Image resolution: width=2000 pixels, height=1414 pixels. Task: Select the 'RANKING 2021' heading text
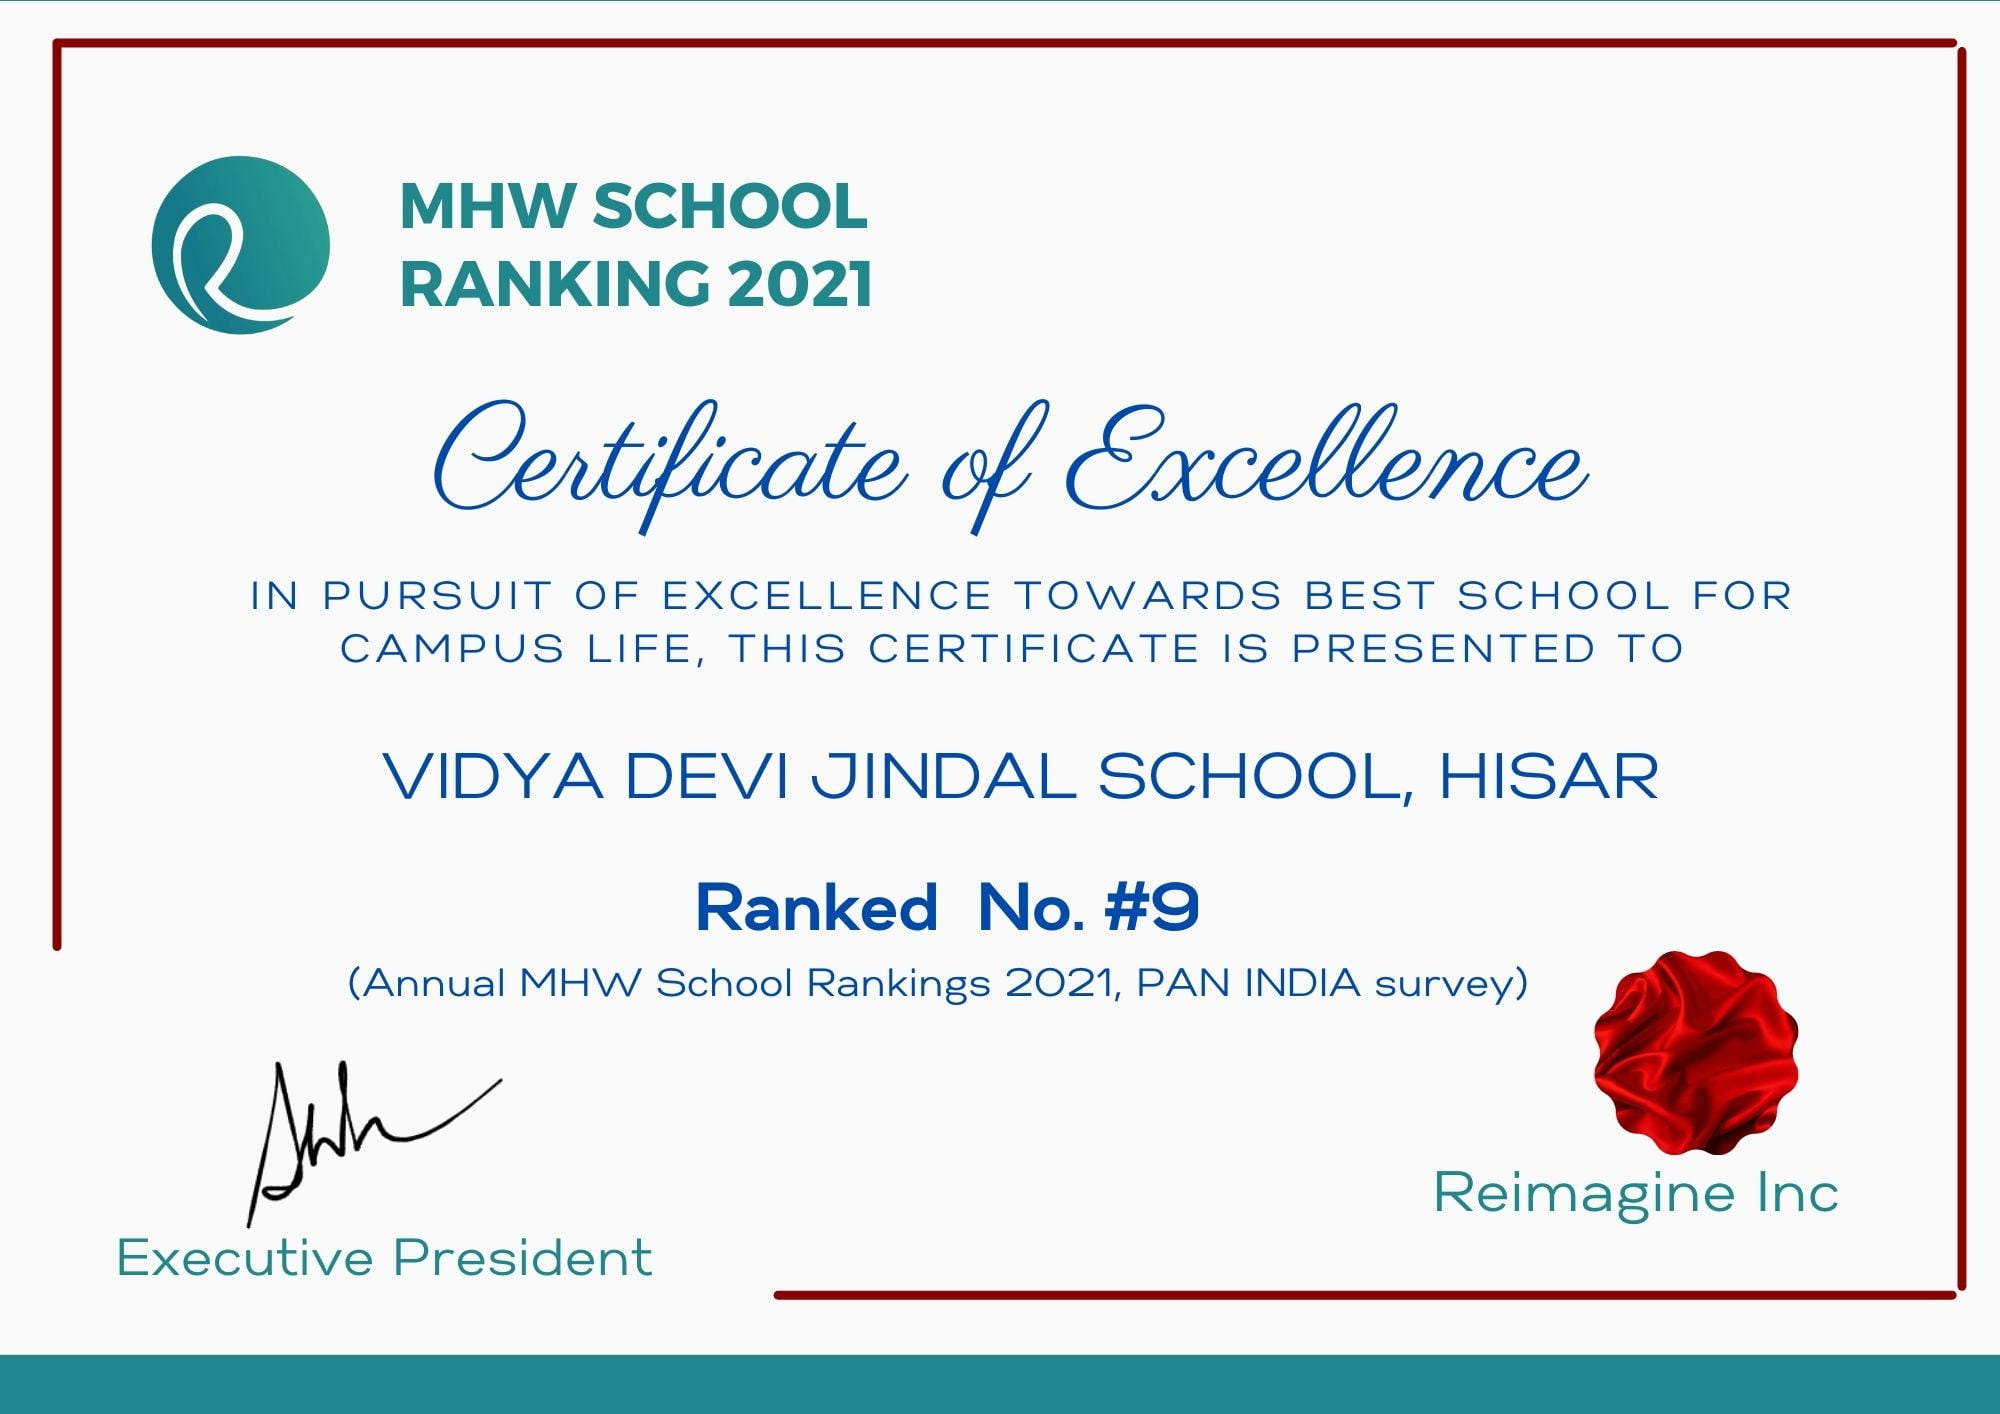click(x=636, y=284)
